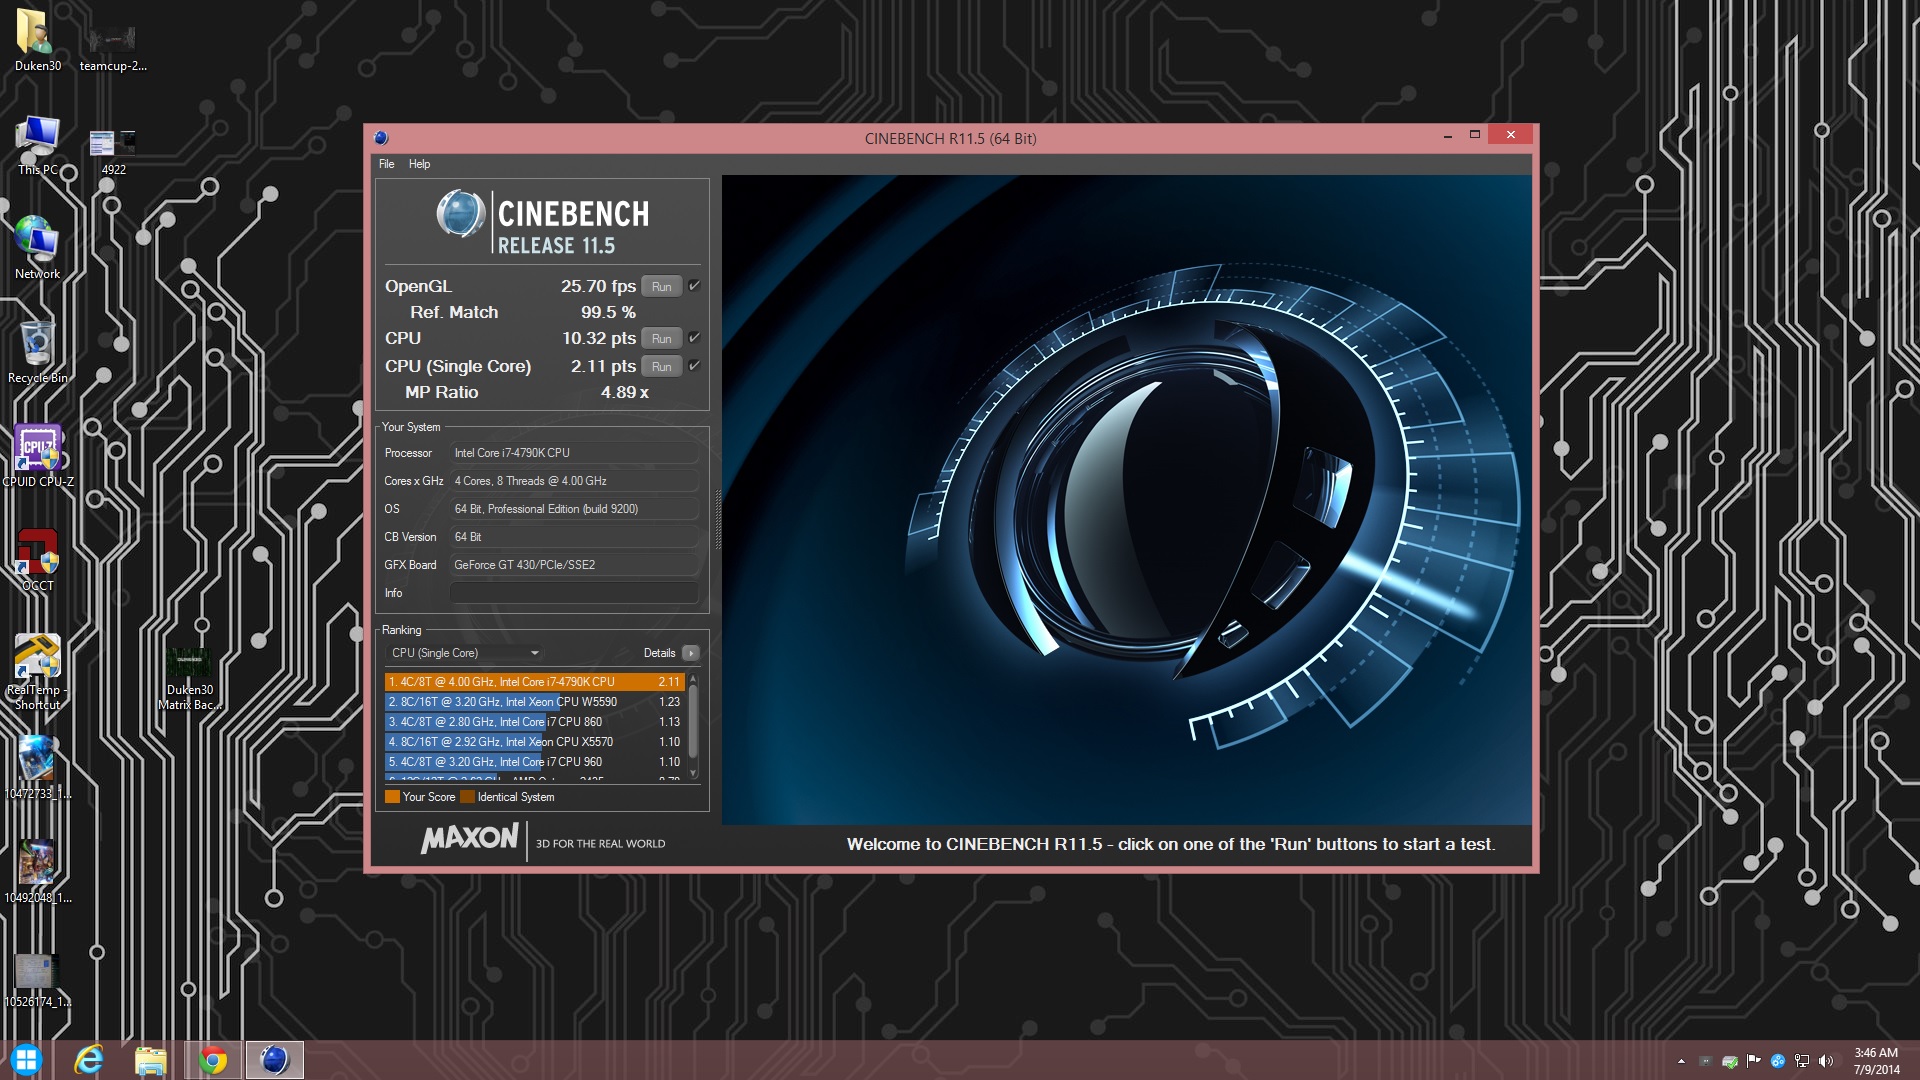This screenshot has width=1920, height=1080.
Task: Click the orange Your Score color swatch
Action: [392, 797]
